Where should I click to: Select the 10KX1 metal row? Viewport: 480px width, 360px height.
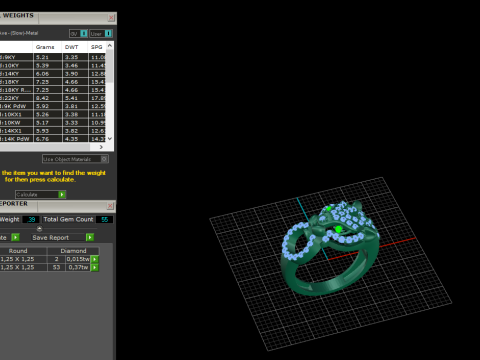(x=53, y=114)
